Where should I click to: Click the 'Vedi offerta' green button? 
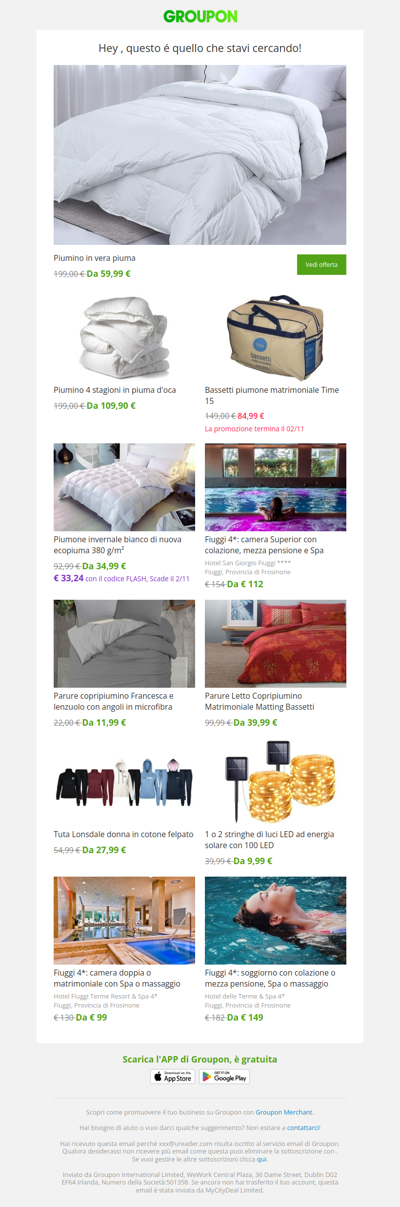pos(321,264)
